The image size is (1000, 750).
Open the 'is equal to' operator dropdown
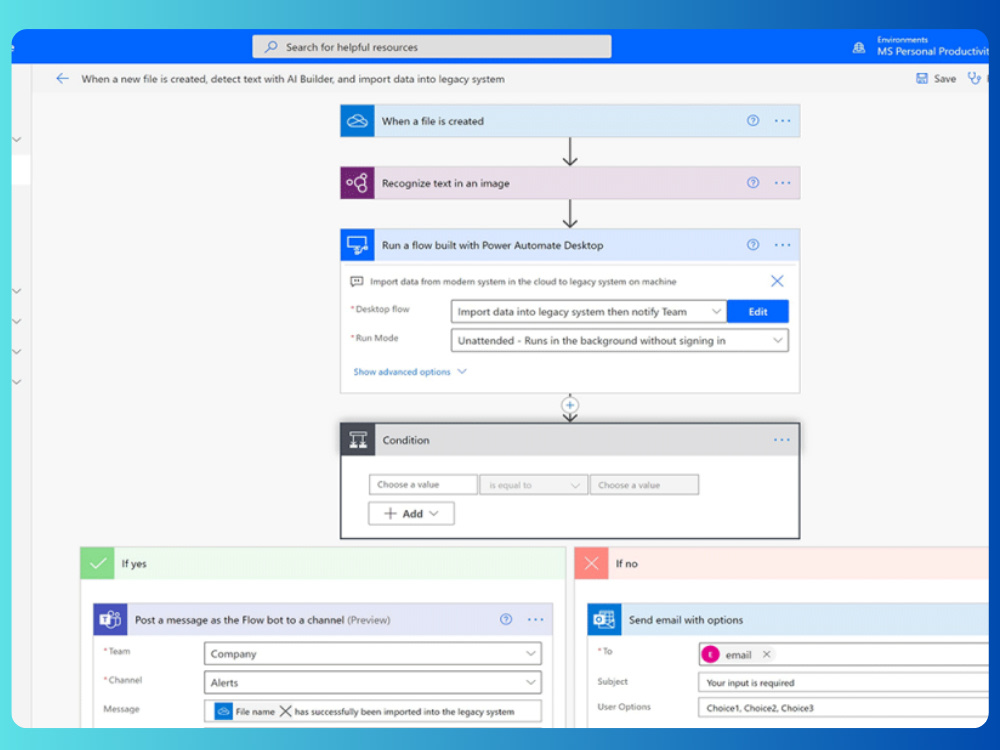point(533,485)
